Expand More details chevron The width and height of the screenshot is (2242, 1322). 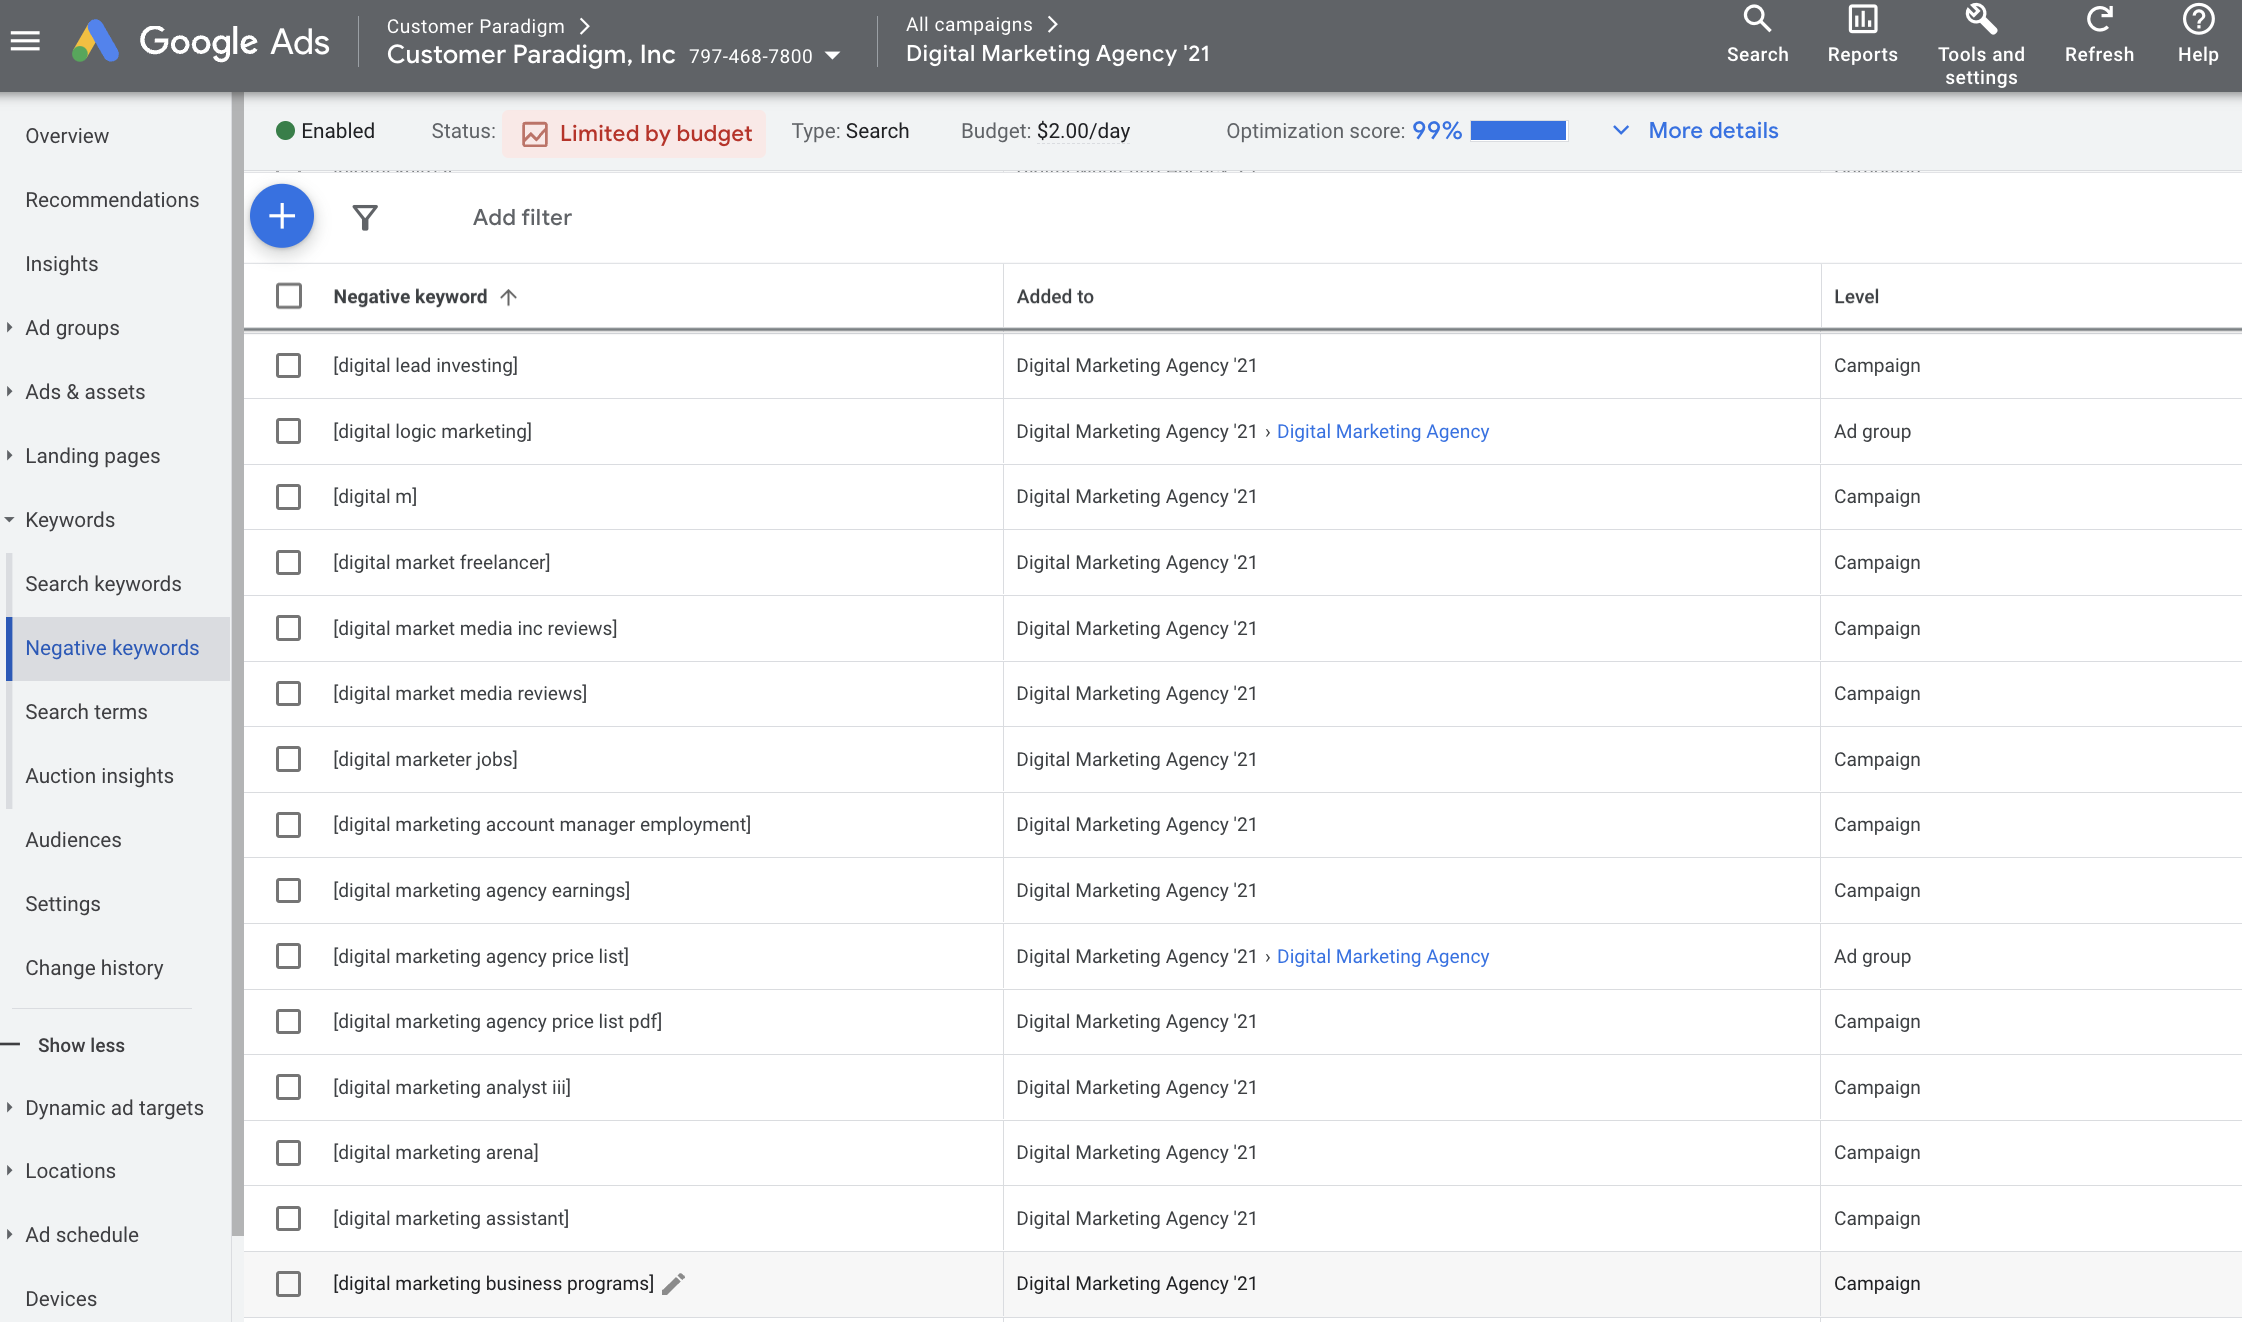tap(1620, 131)
